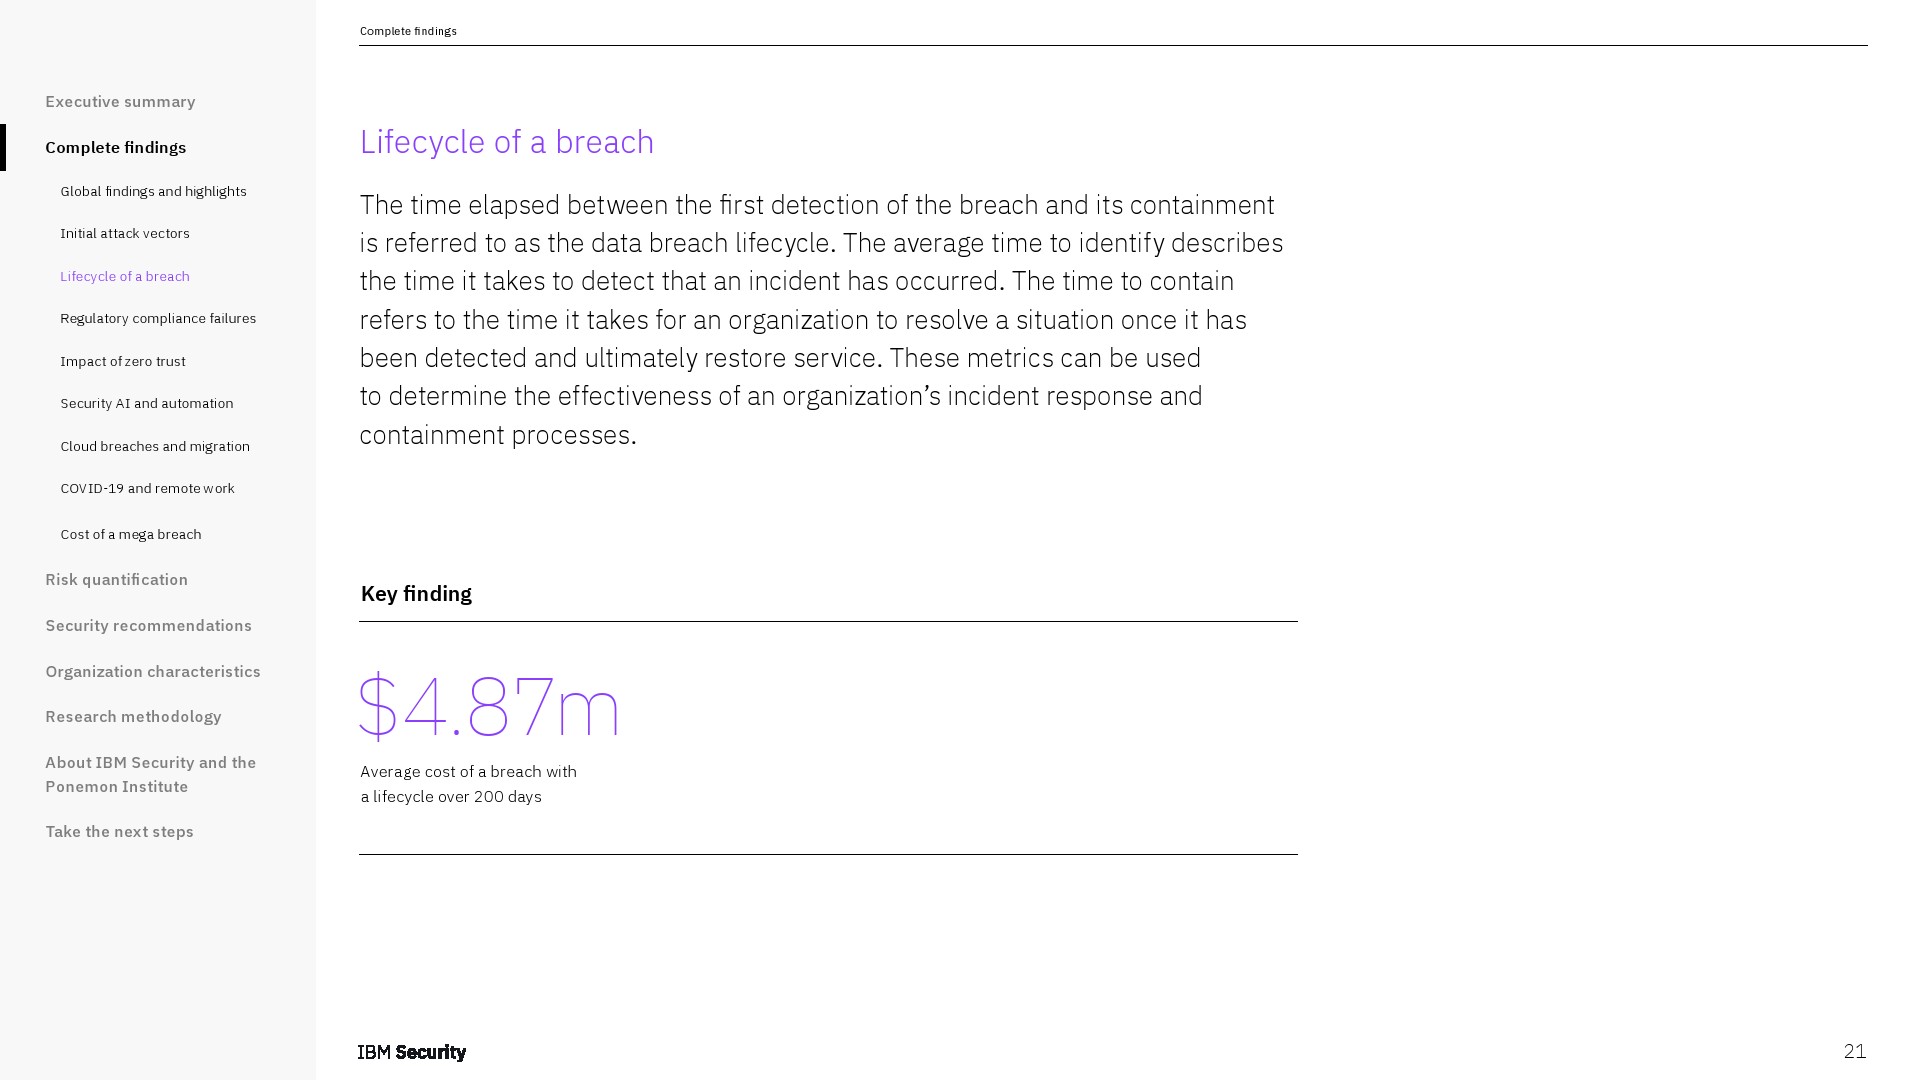1920x1080 pixels.
Task: Go to Global findings and highlights
Action: pos(153,191)
